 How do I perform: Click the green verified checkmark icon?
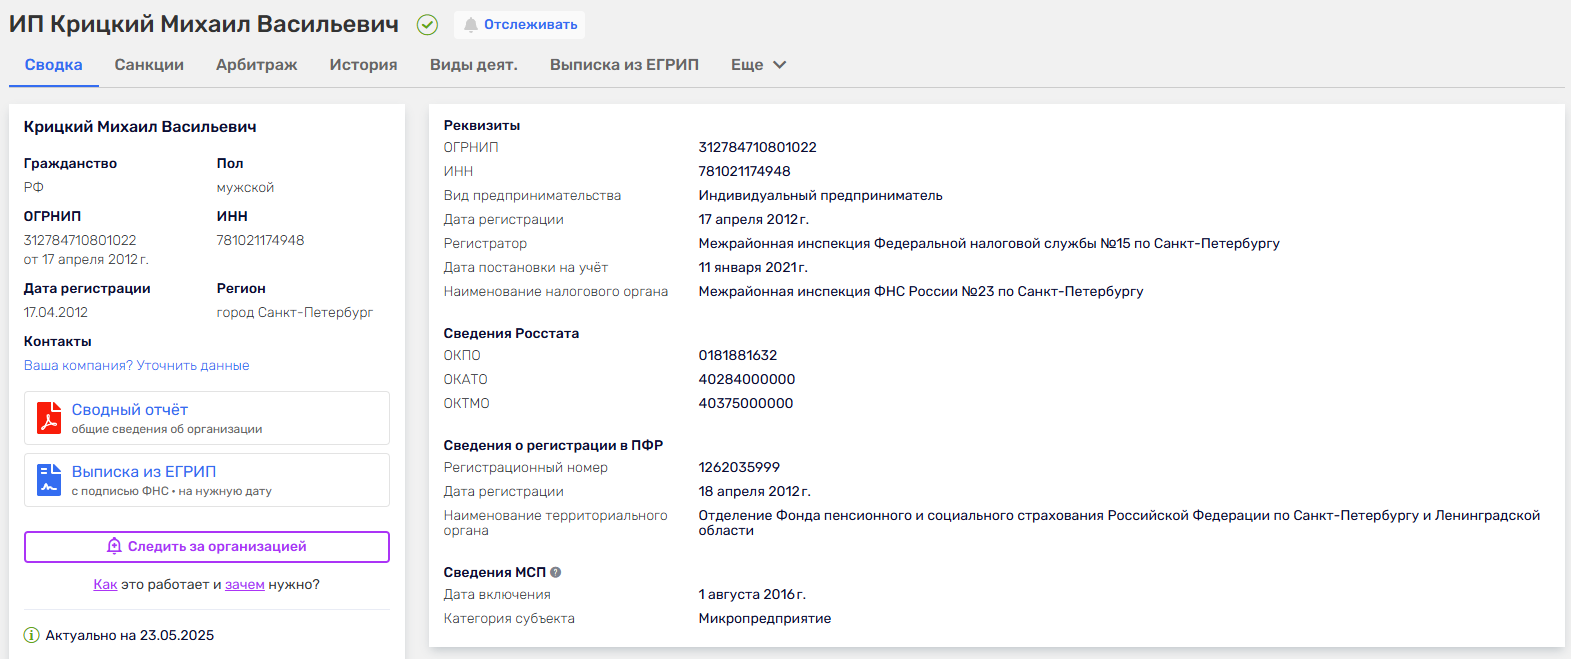pos(427,25)
